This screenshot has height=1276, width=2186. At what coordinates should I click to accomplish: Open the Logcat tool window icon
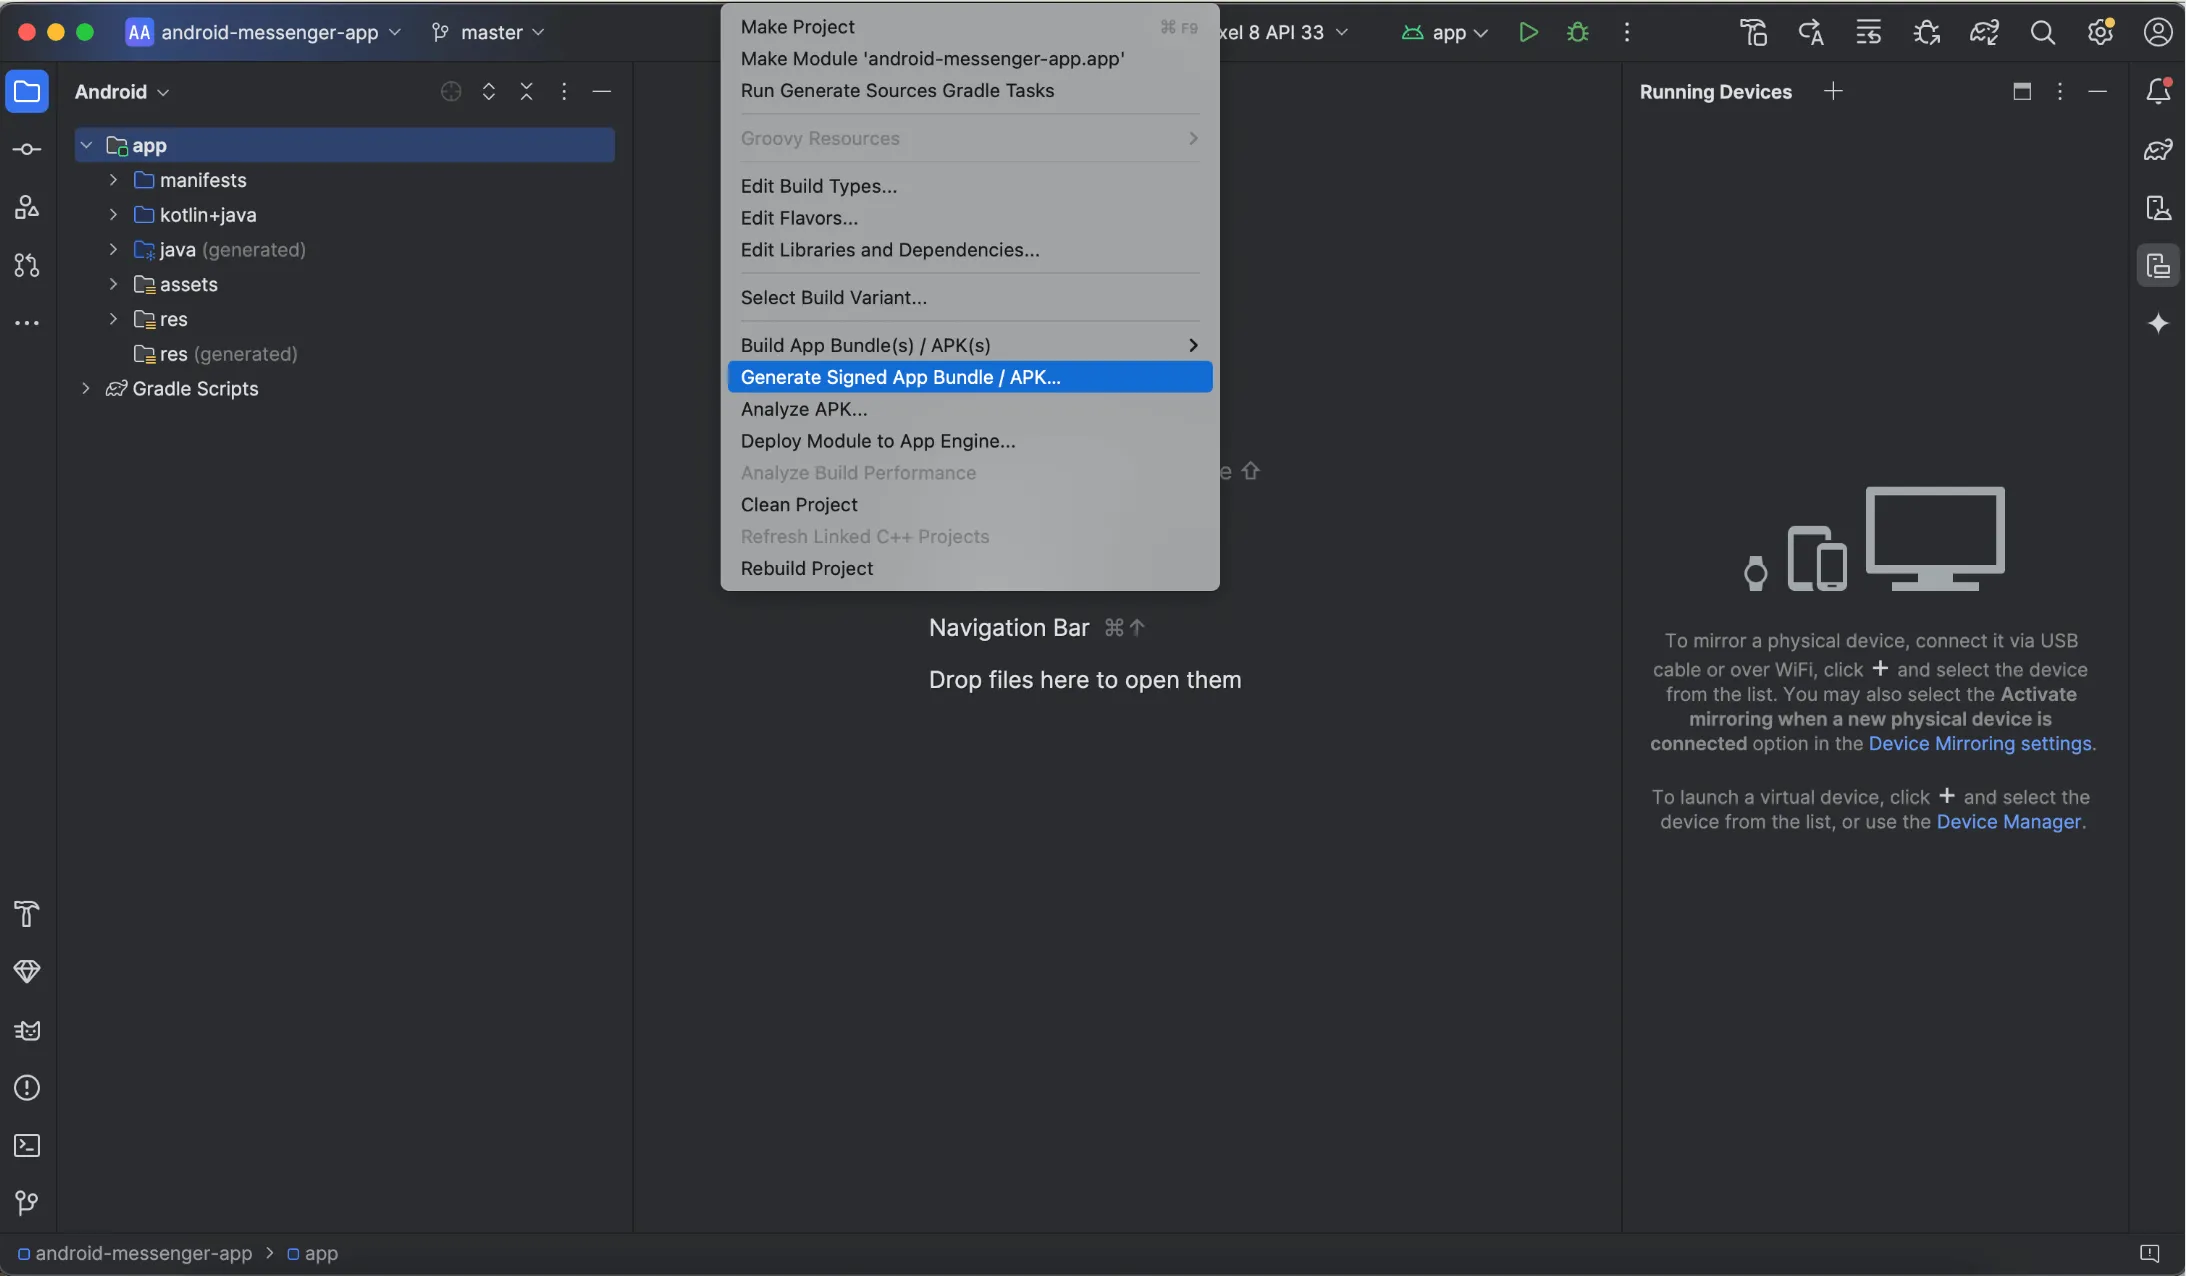click(27, 1030)
